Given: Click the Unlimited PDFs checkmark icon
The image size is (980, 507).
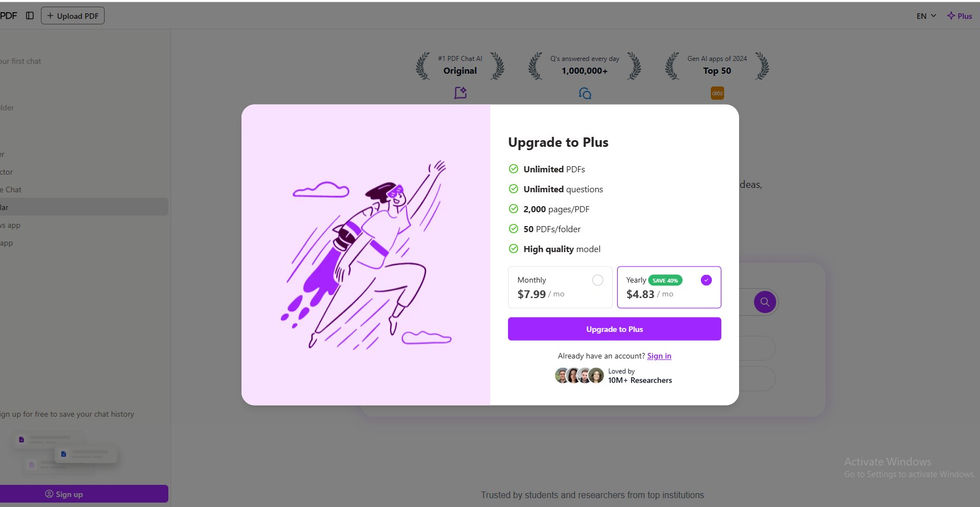Looking at the screenshot, I should (513, 169).
